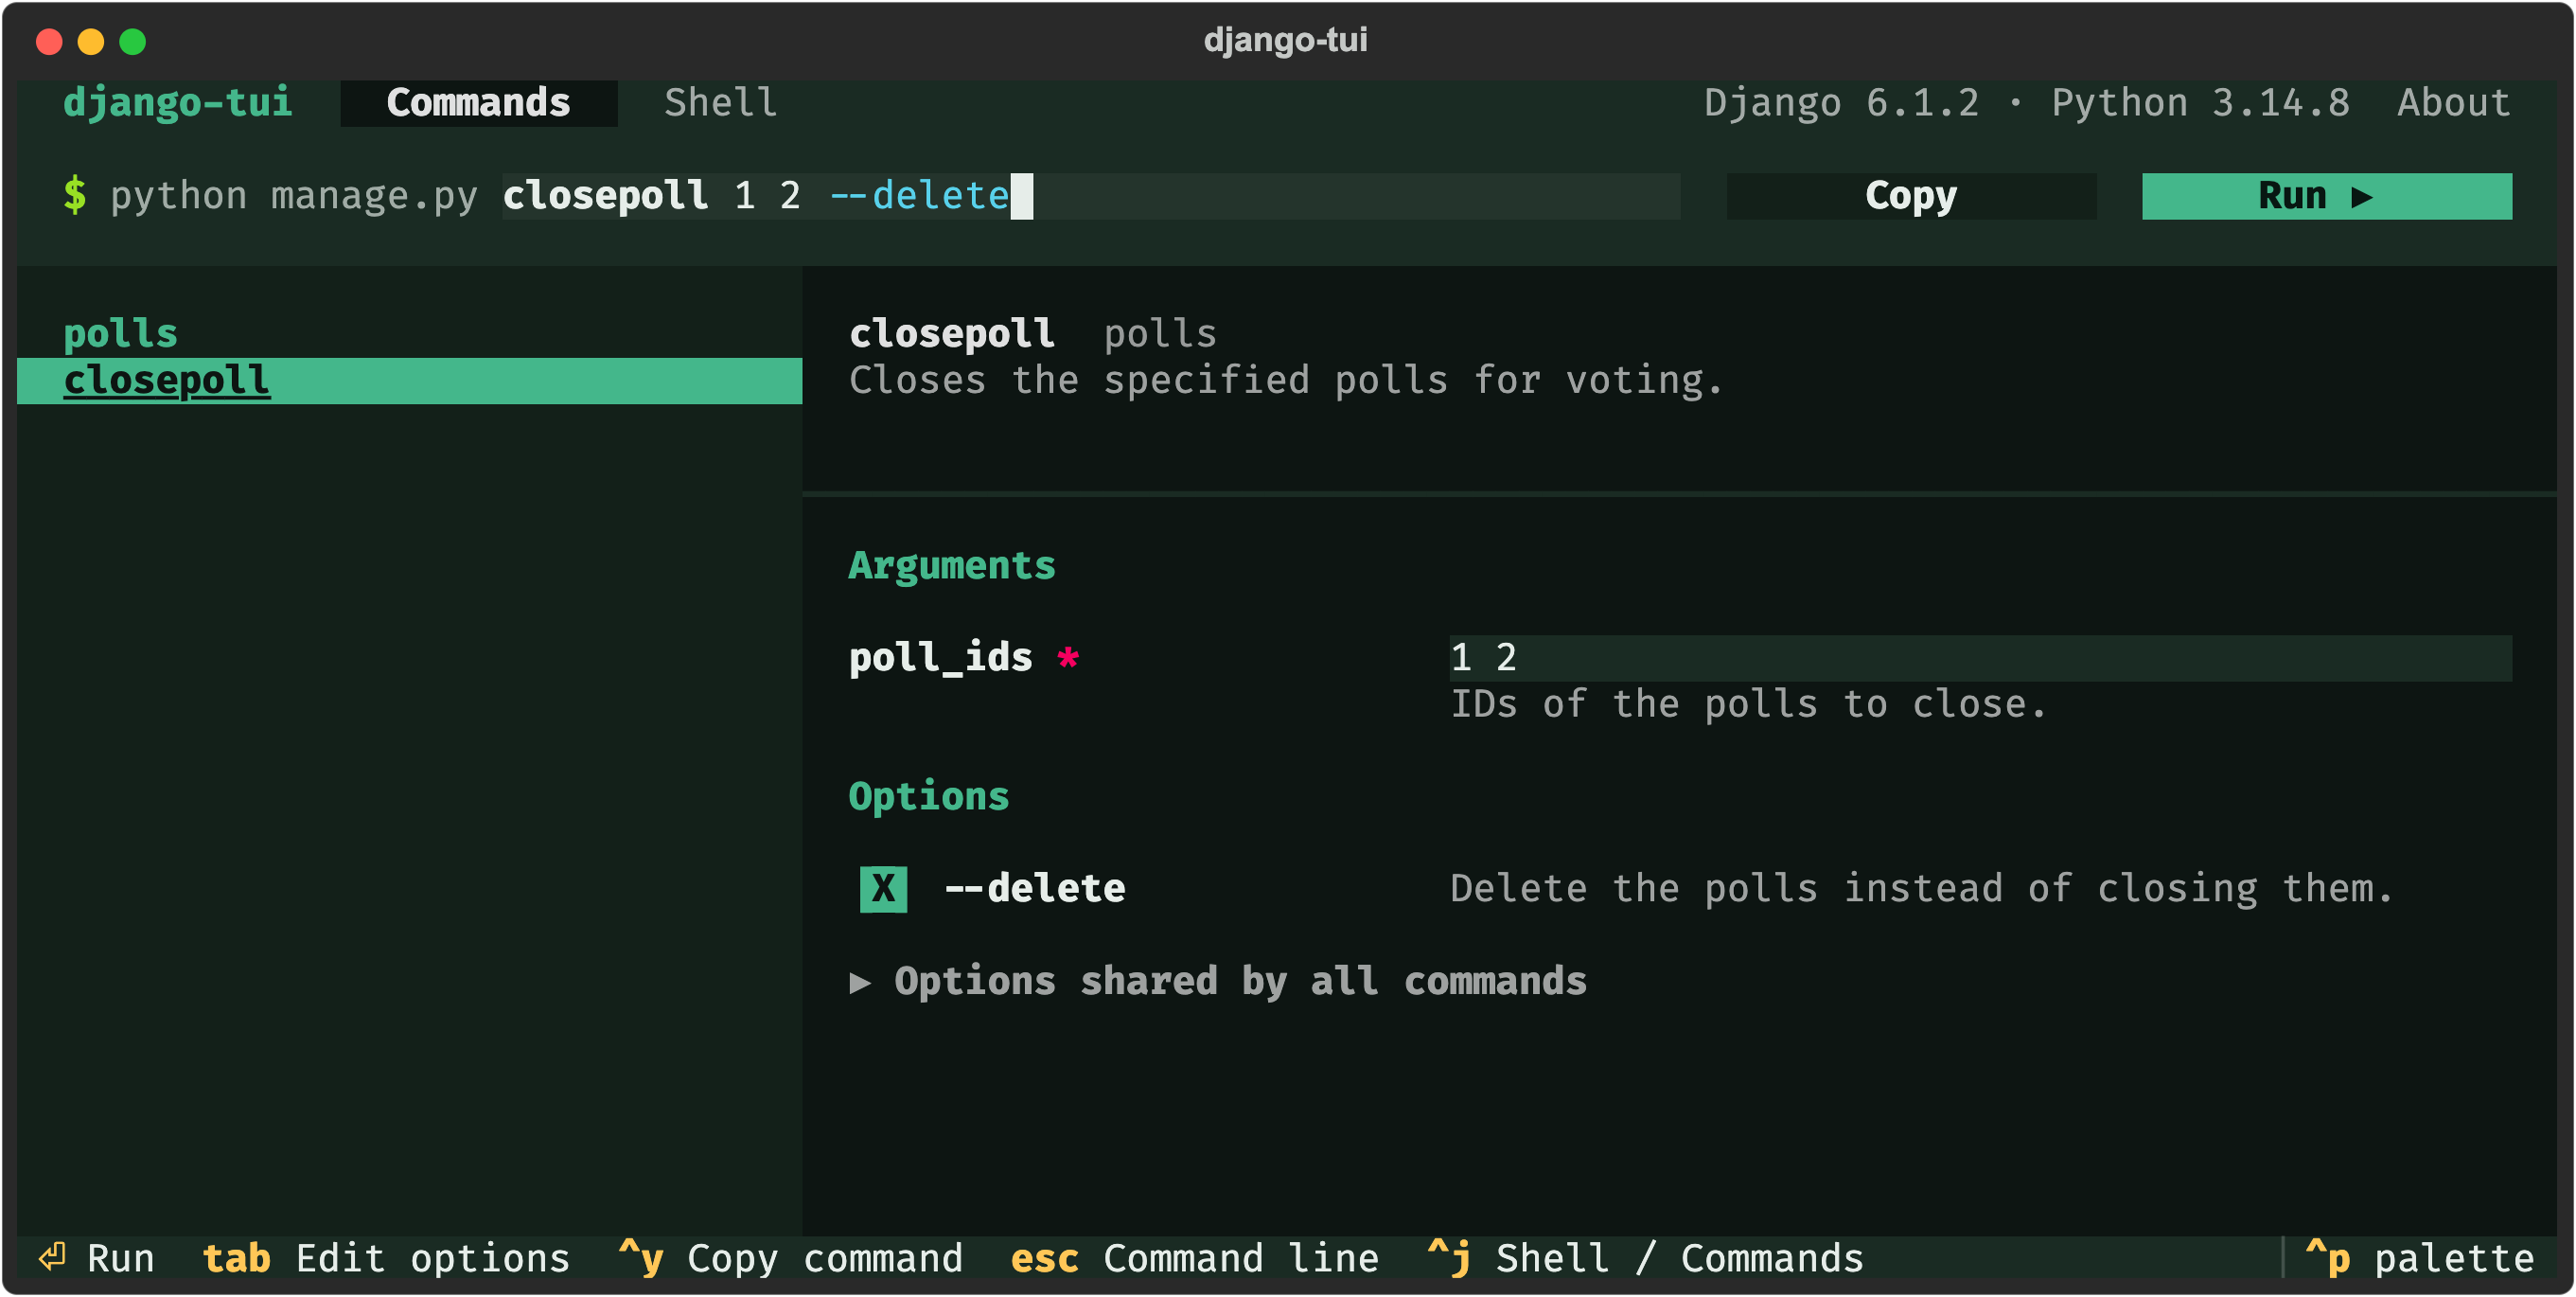
Task: Click the return key icon in footer
Action: point(52,1257)
